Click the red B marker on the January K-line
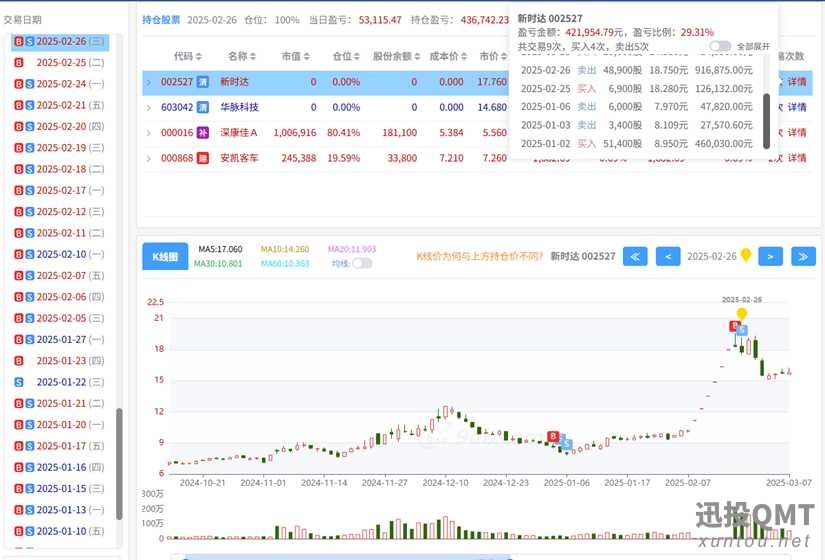This screenshot has height=560, width=825. point(553,436)
